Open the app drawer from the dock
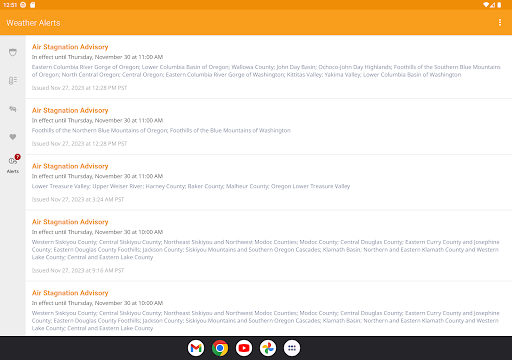This screenshot has height=360, width=512. coord(292,348)
